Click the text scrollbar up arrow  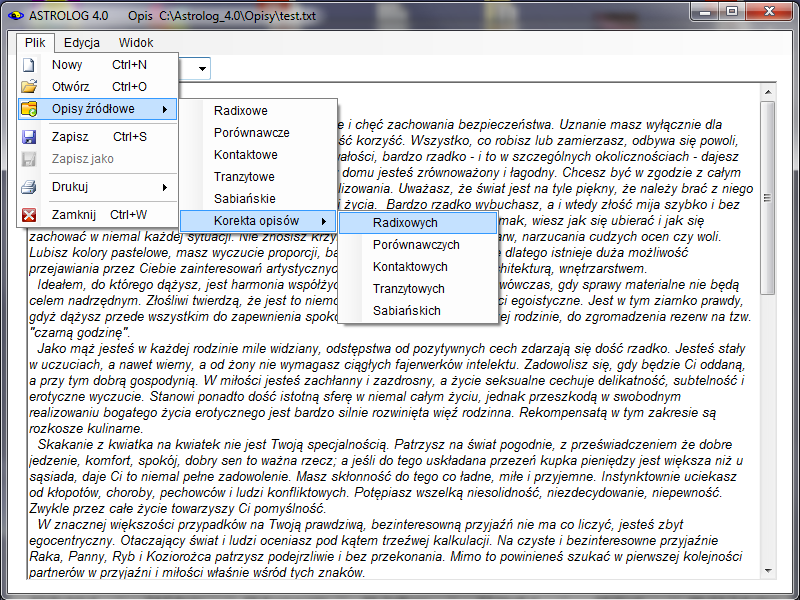pos(768,92)
